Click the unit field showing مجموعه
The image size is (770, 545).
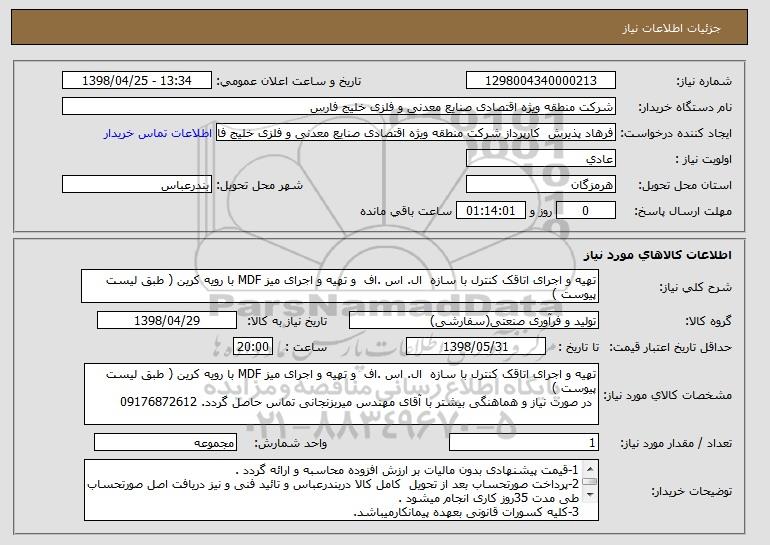coord(165,442)
